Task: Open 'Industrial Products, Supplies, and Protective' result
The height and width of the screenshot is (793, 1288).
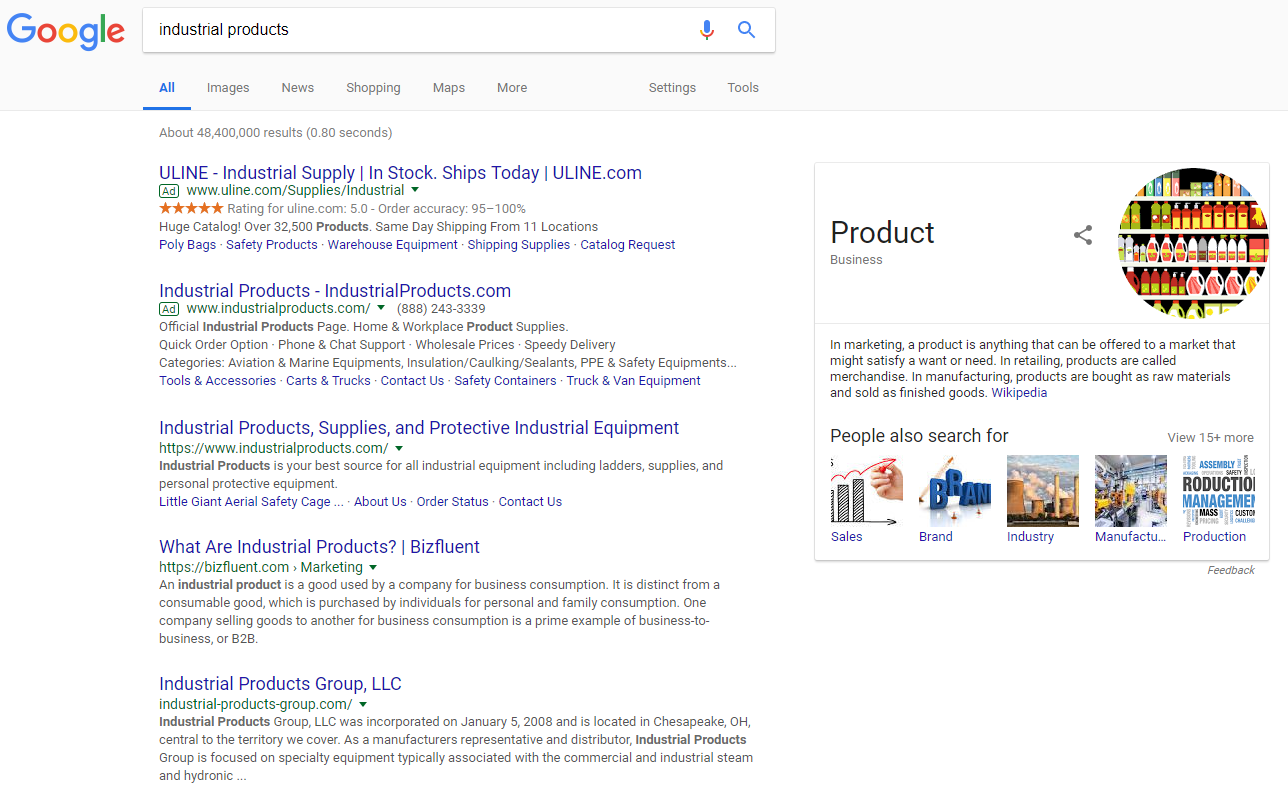Action: 419,428
